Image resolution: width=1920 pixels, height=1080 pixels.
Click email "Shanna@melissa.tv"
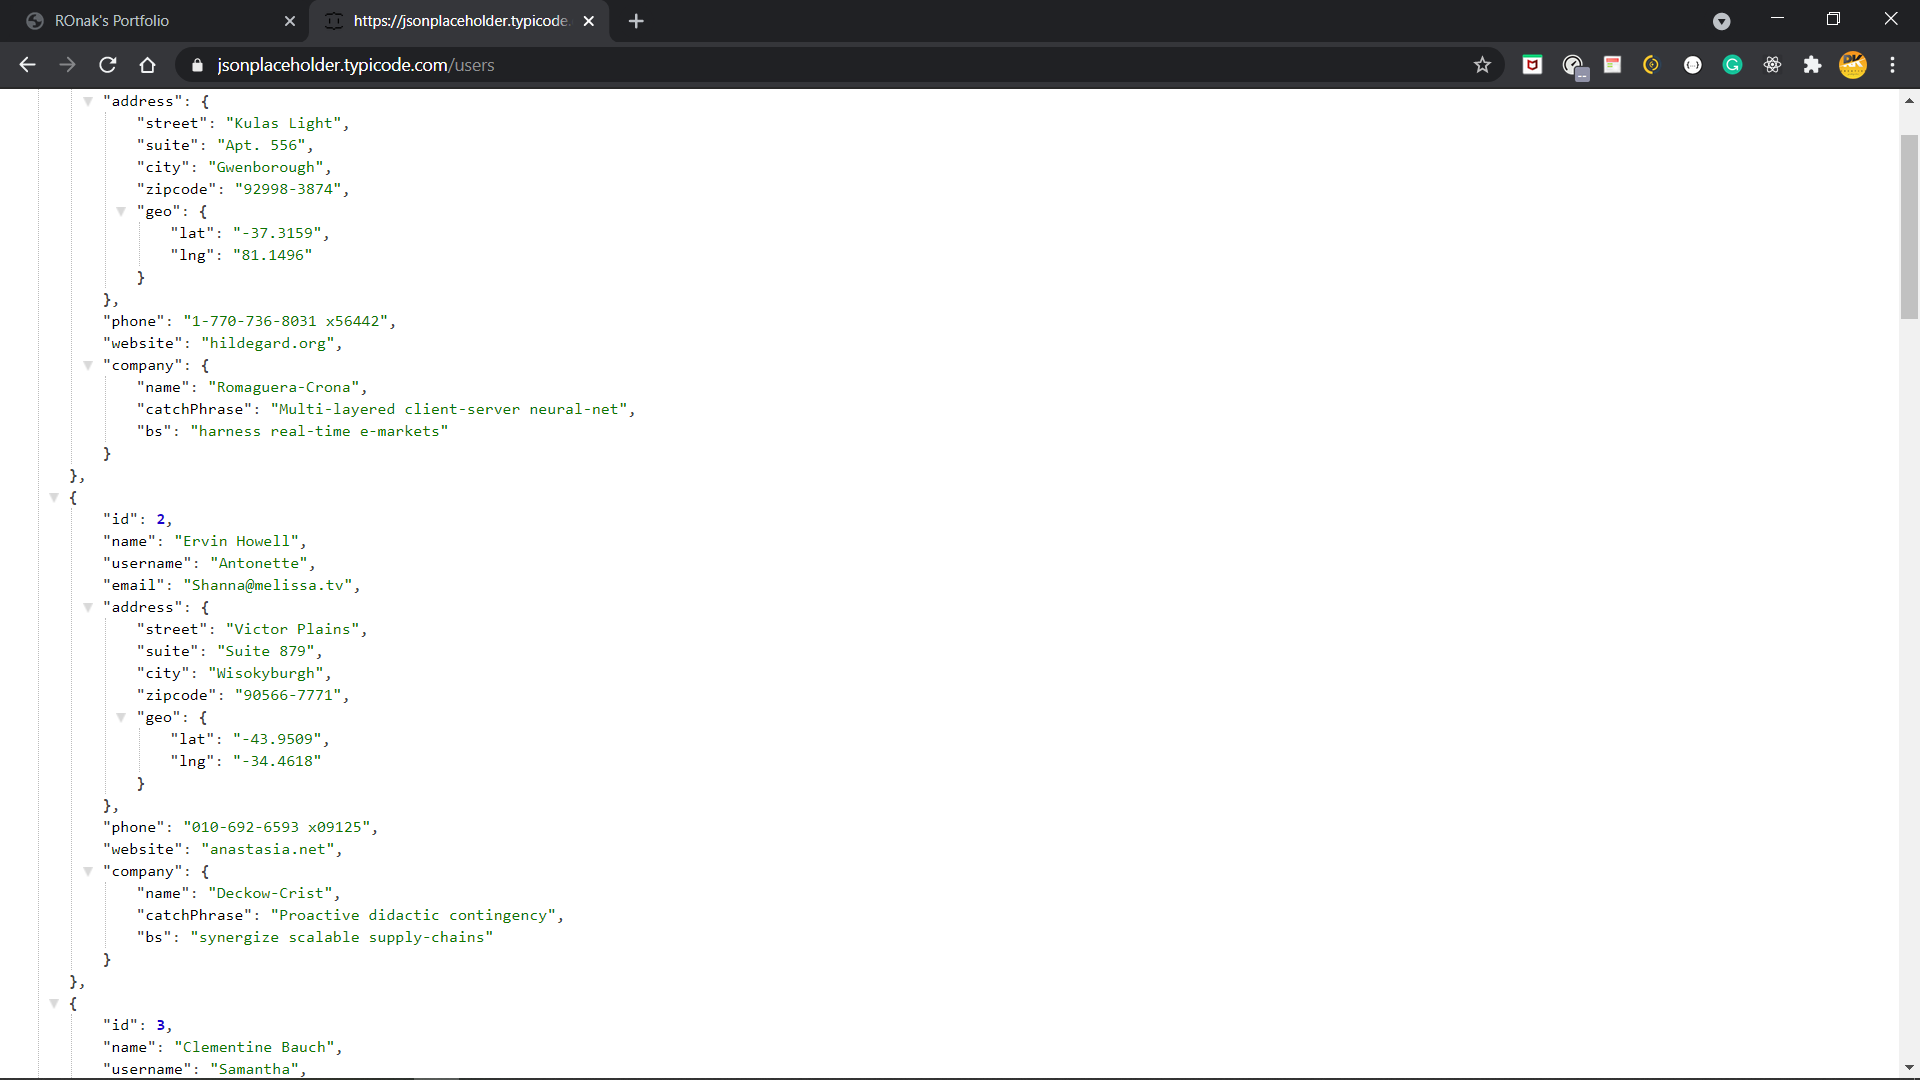tap(268, 585)
